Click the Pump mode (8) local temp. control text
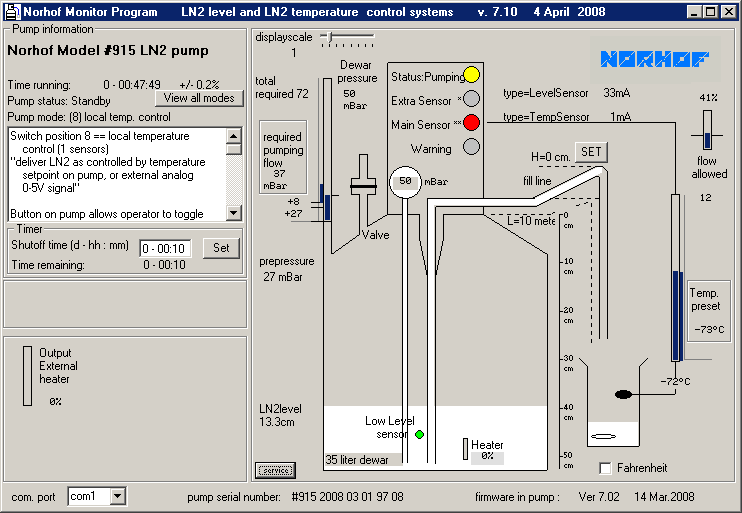742x513 pixels. tap(89, 117)
